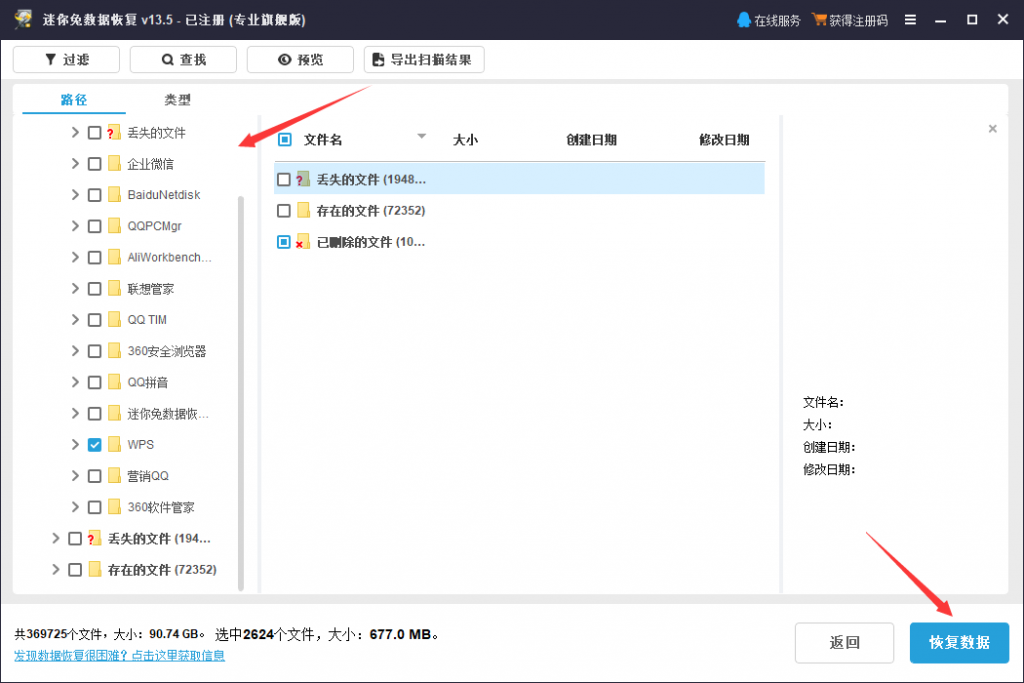The height and width of the screenshot is (683, 1024).
Task: Open 发现数据恢复很困难 help link
Action: (x=120, y=655)
